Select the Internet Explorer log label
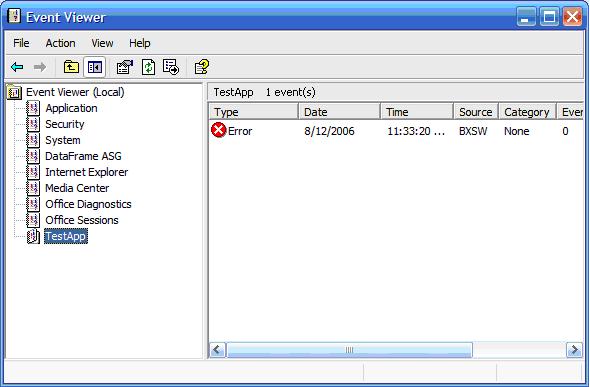 [x=87, y=172]
